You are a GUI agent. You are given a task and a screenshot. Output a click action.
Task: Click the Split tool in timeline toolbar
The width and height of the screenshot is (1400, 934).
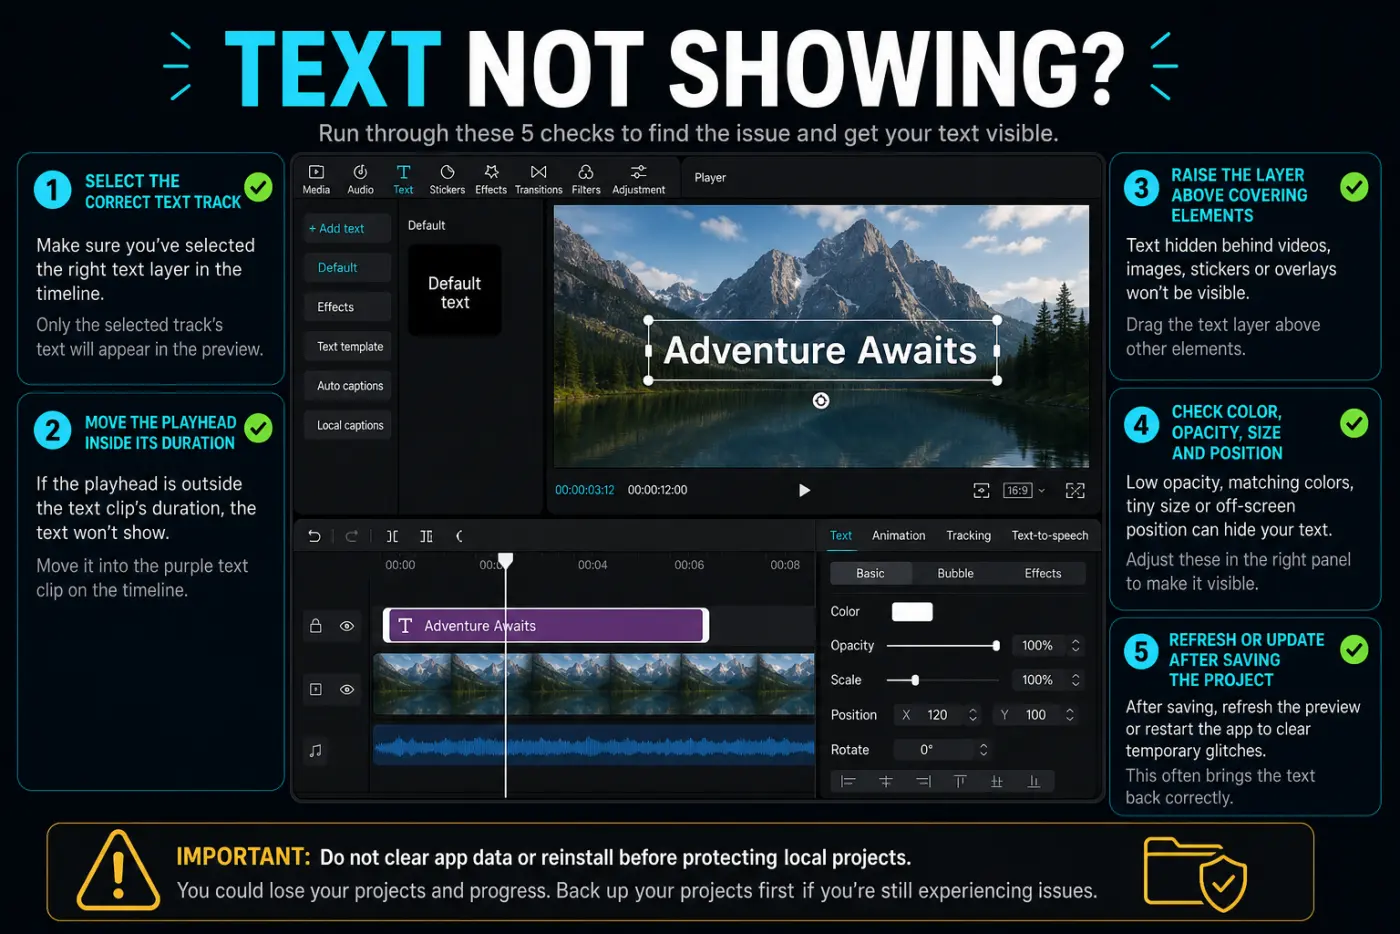(392, 536)
